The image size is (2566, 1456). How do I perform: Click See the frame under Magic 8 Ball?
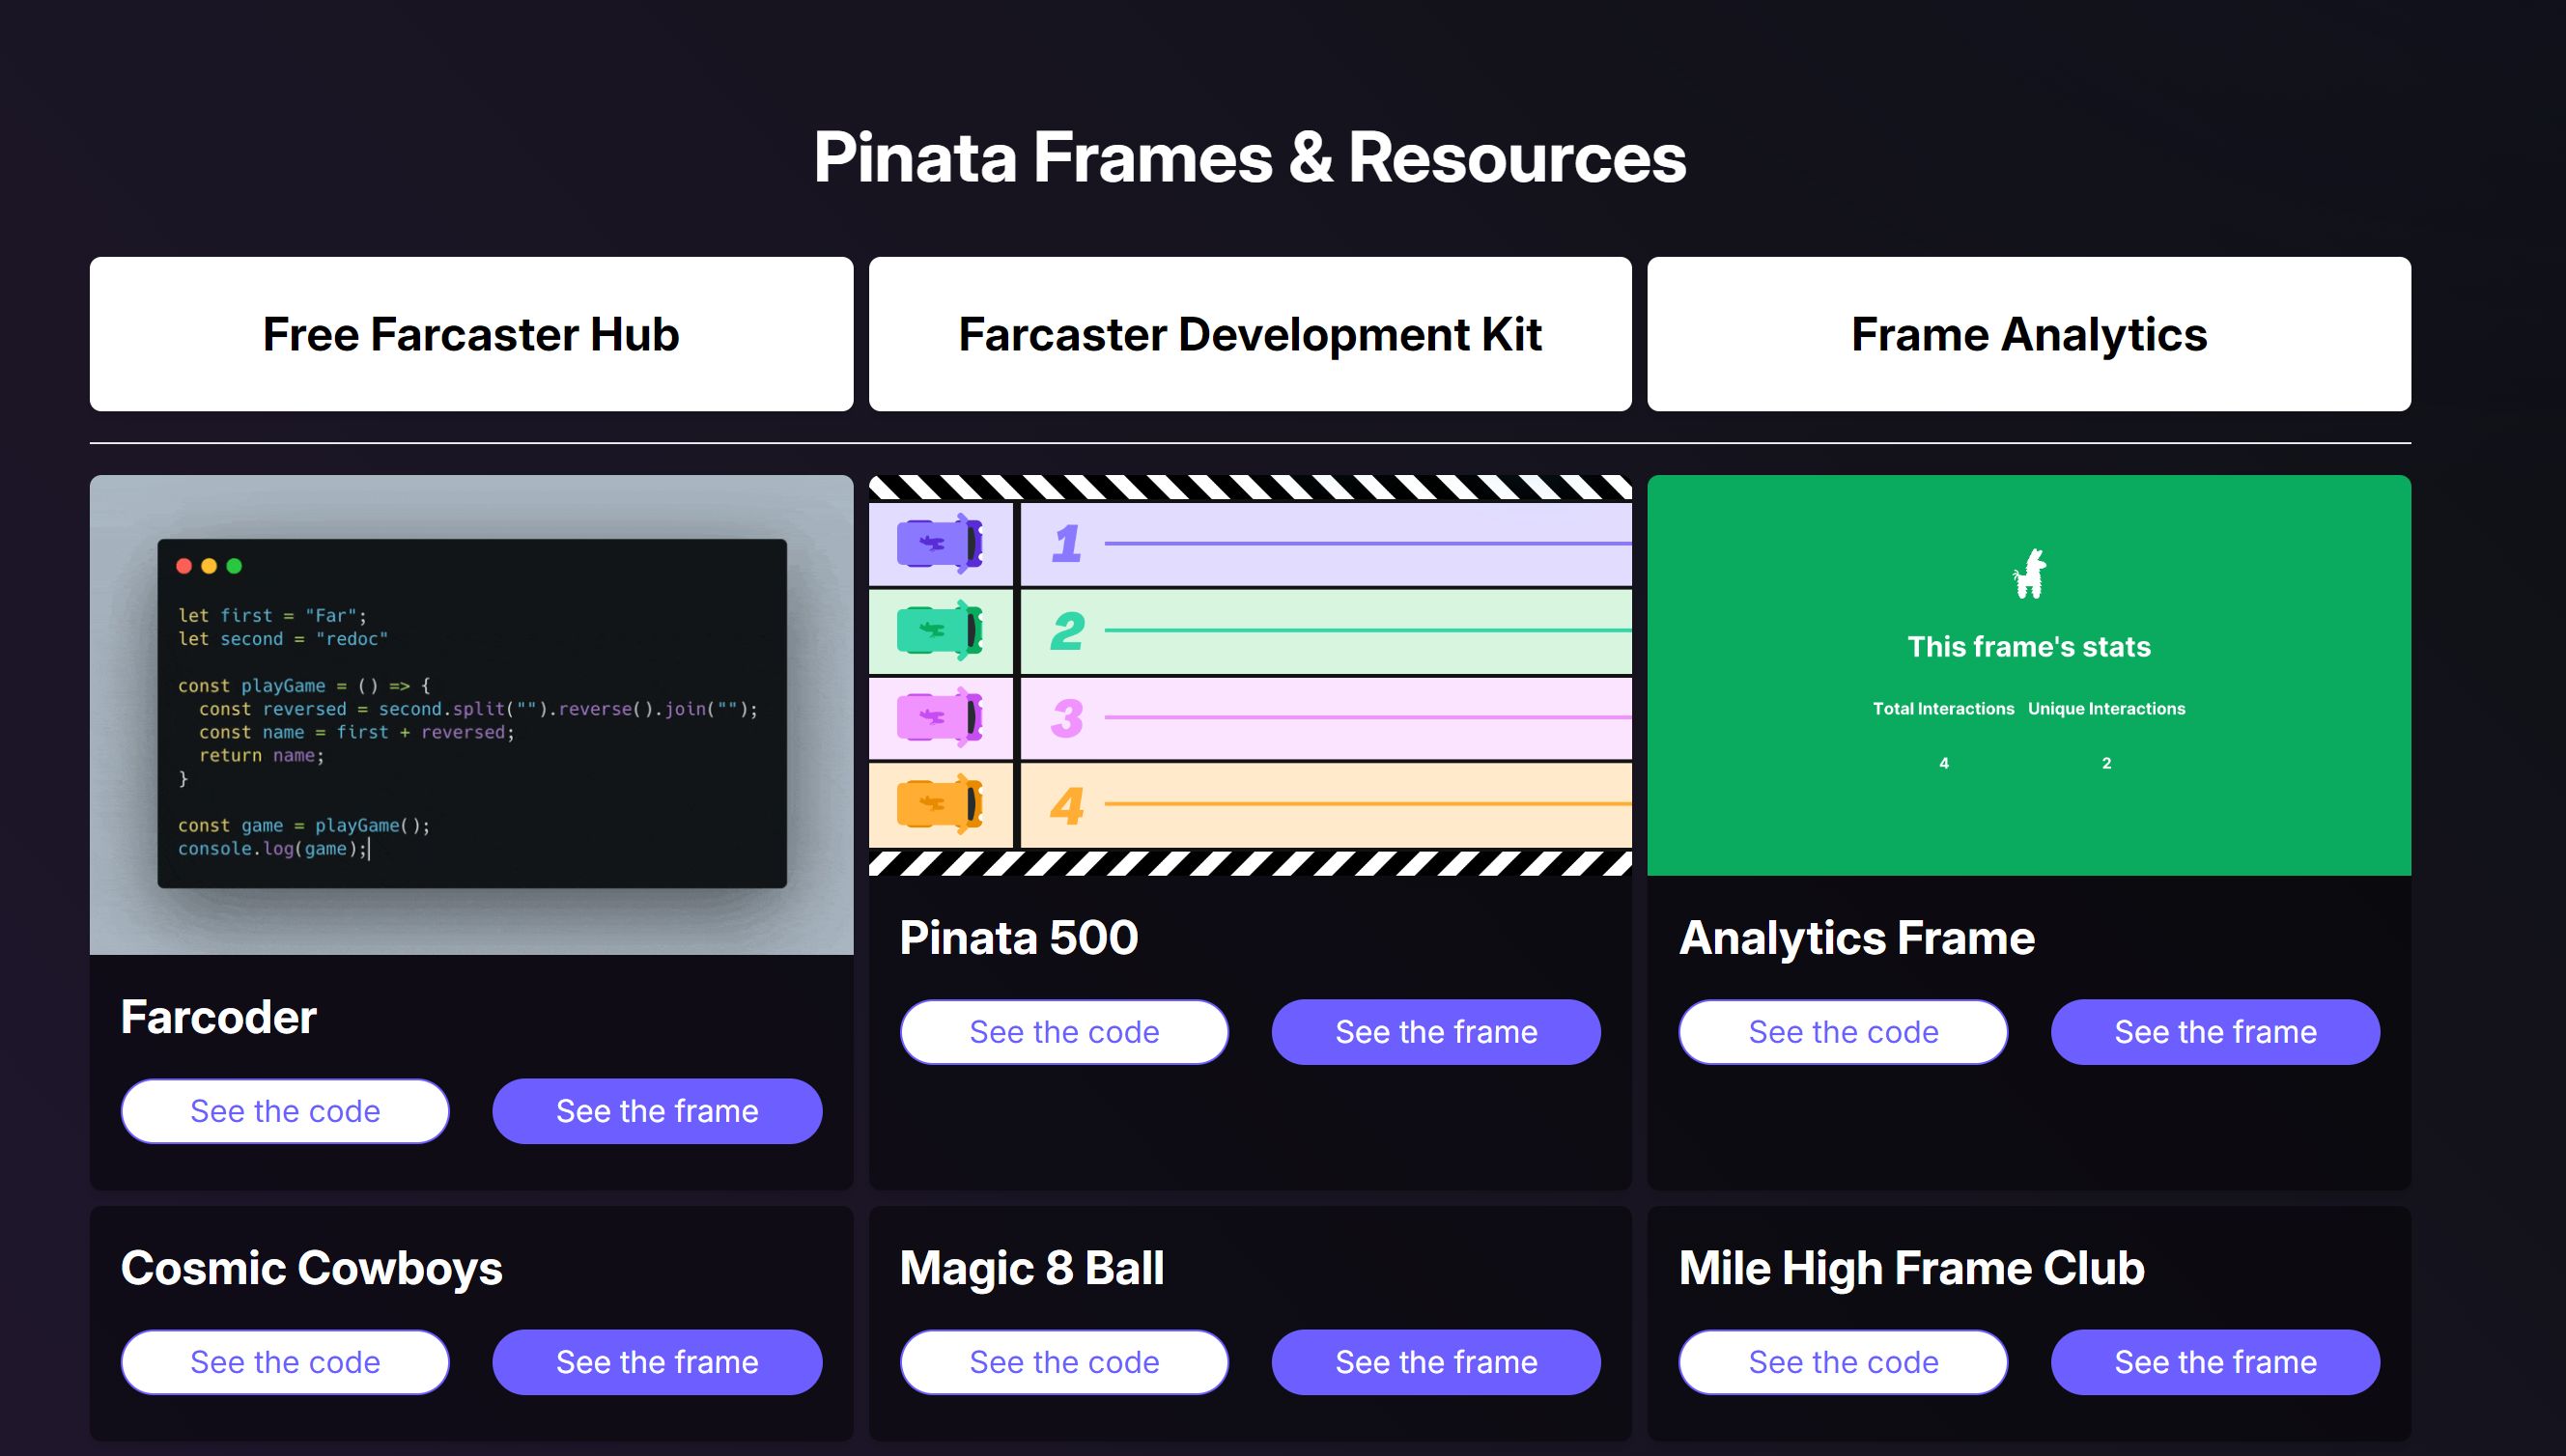pos(1436,1362)
